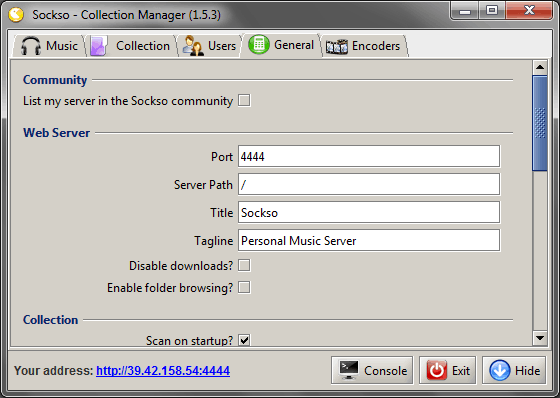Click the monitor icon on Console button
The width and height of the screenshot is (560, 398).
(349, 370)
